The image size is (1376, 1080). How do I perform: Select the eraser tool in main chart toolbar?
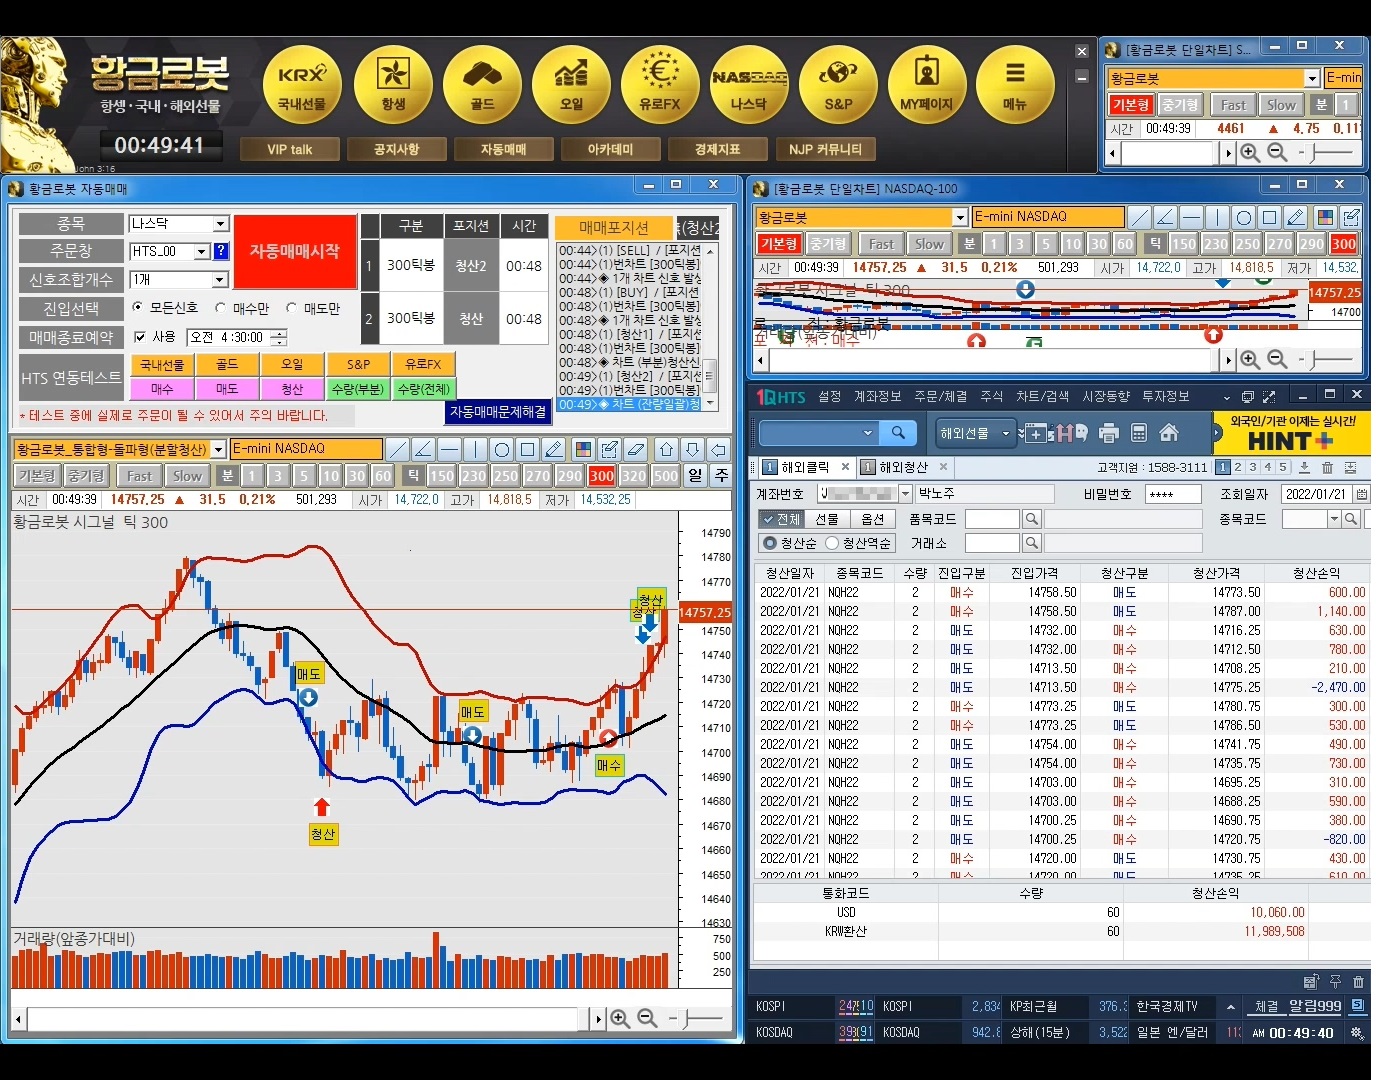click(x=635, y=449)
